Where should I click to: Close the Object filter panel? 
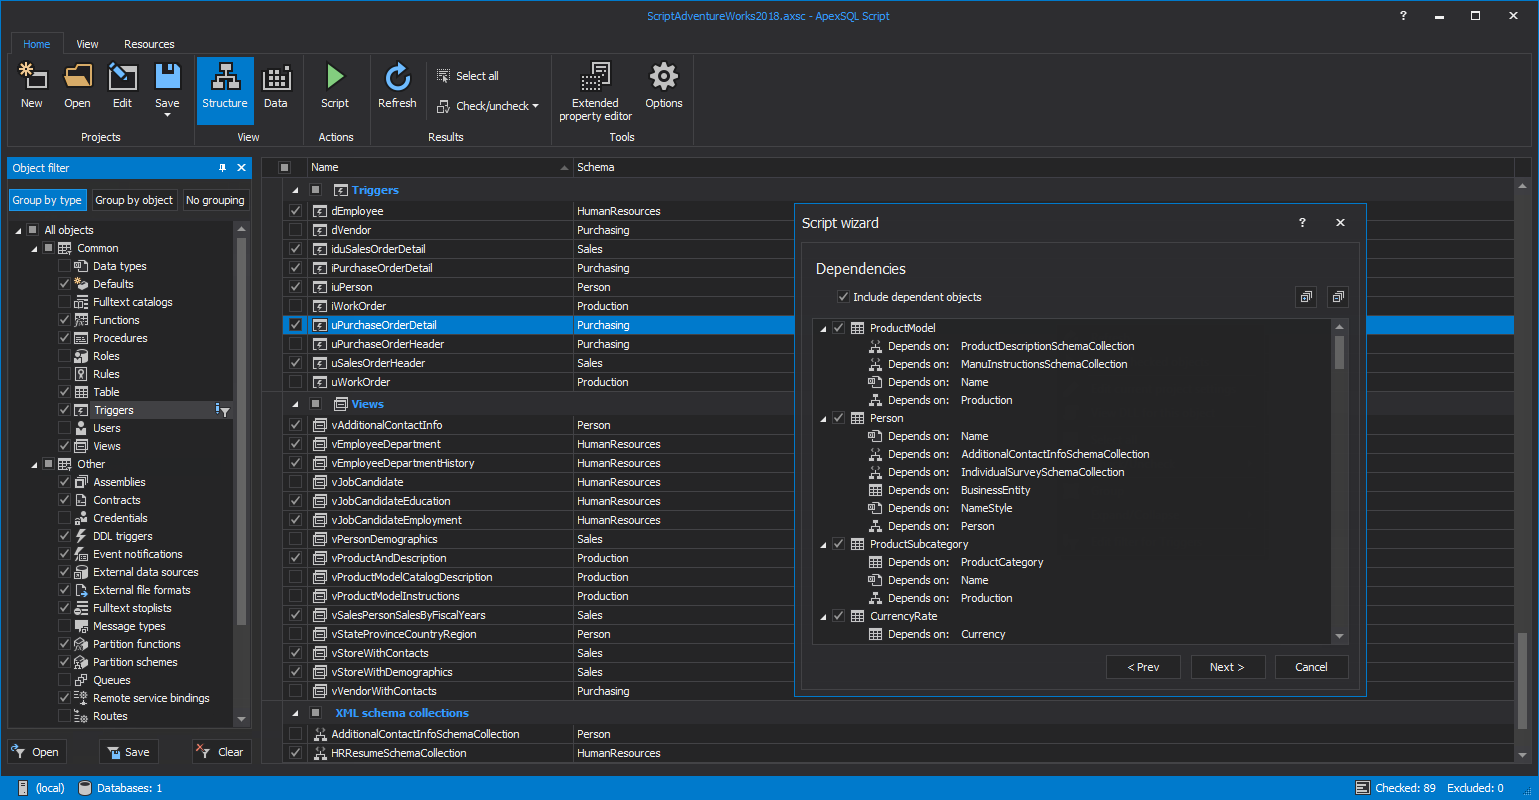[x=241, y=168]
